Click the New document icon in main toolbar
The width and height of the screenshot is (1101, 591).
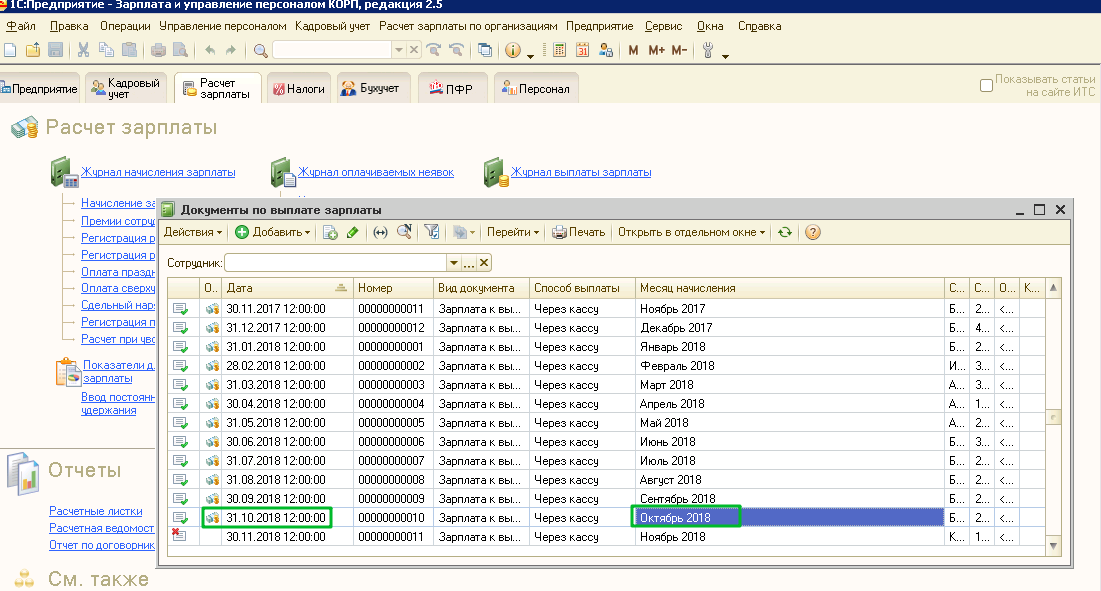[x=11, y=50]
